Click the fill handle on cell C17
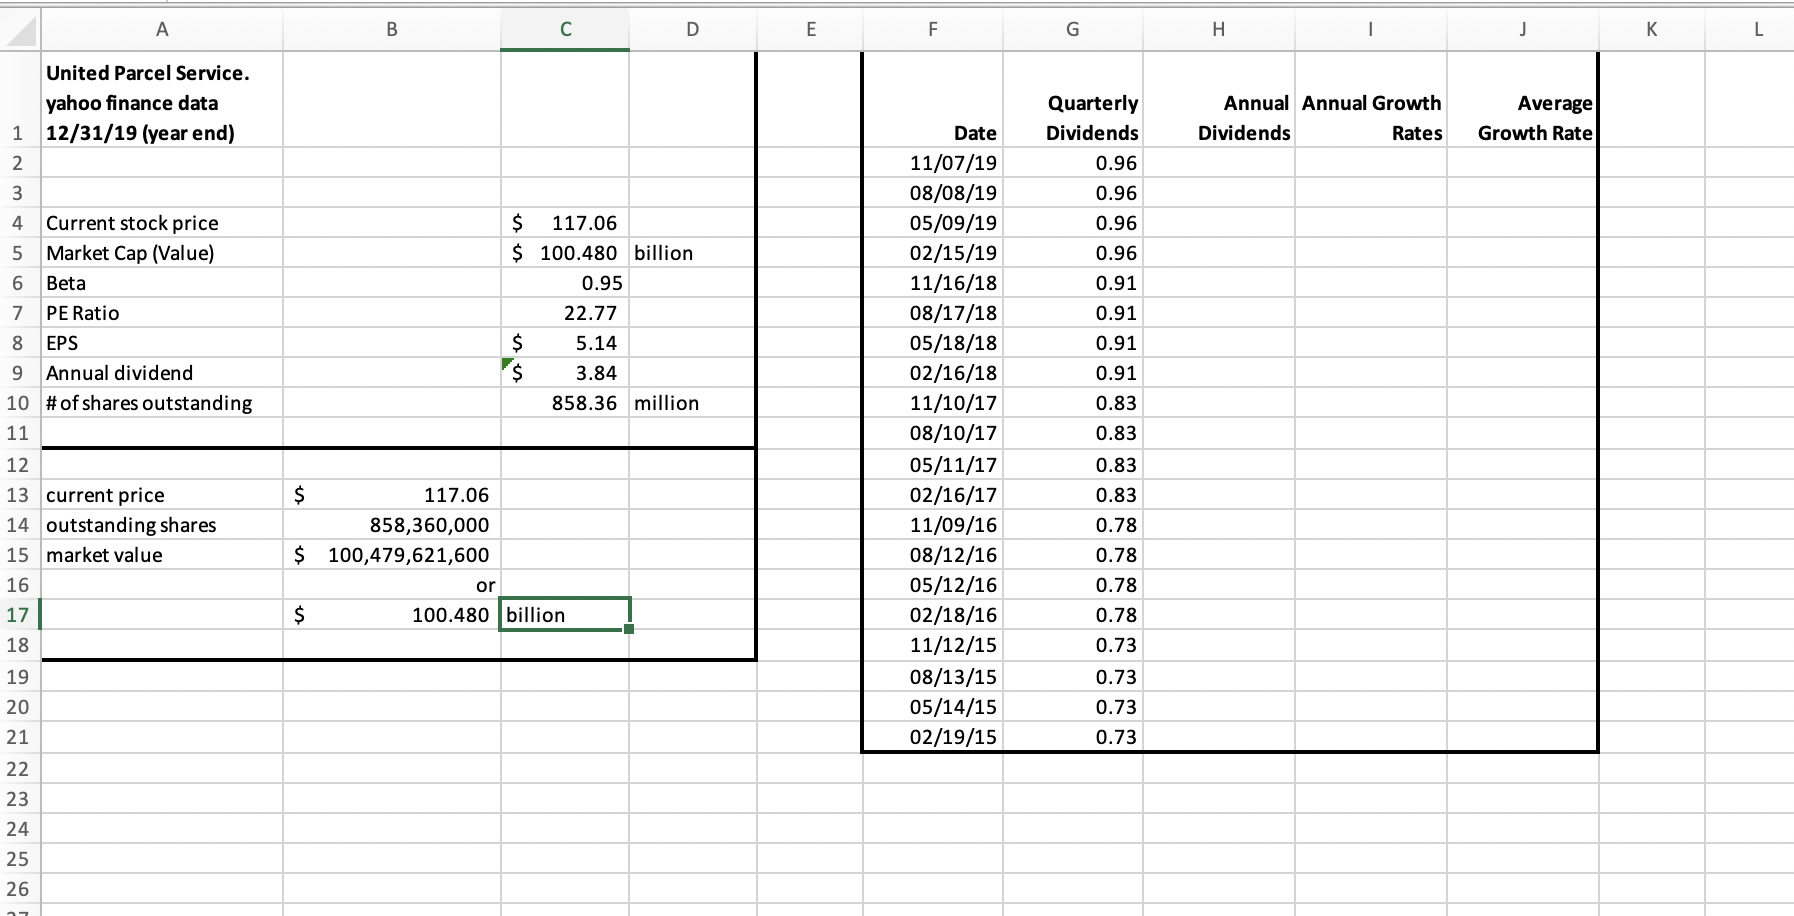Viewport: 1794px width, 916px height. [x=629, y=629]
